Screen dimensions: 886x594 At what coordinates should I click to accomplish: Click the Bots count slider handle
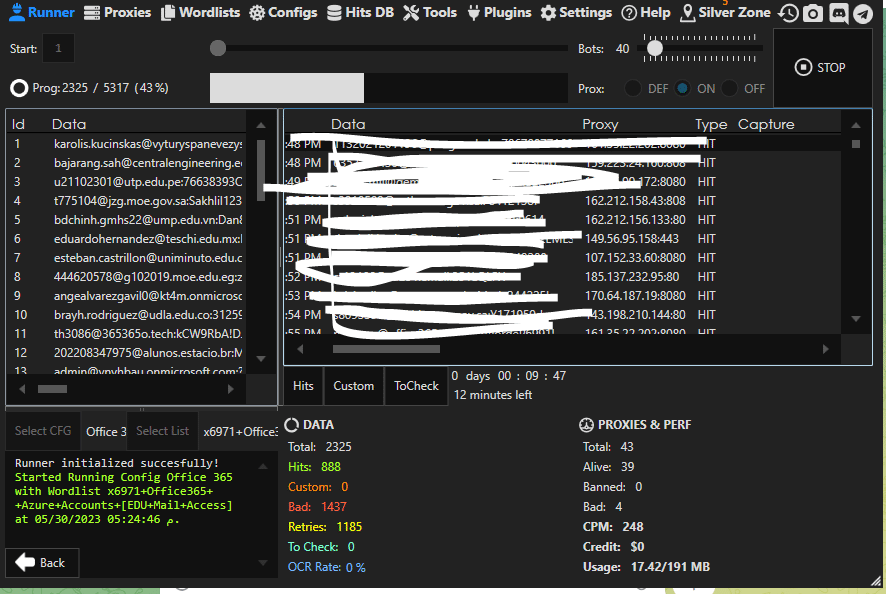[655, 47]
